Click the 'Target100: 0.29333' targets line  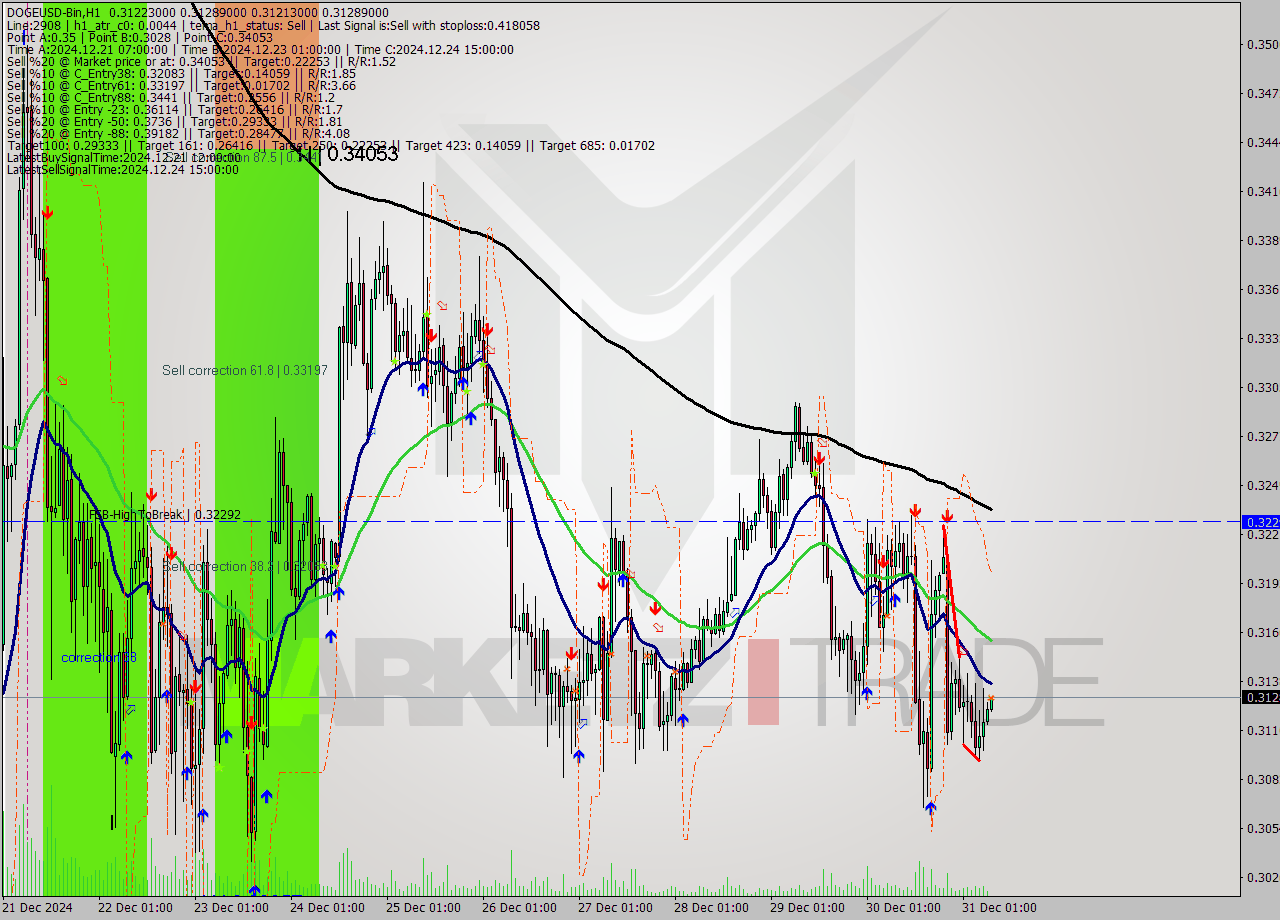[x=330, y=145]
